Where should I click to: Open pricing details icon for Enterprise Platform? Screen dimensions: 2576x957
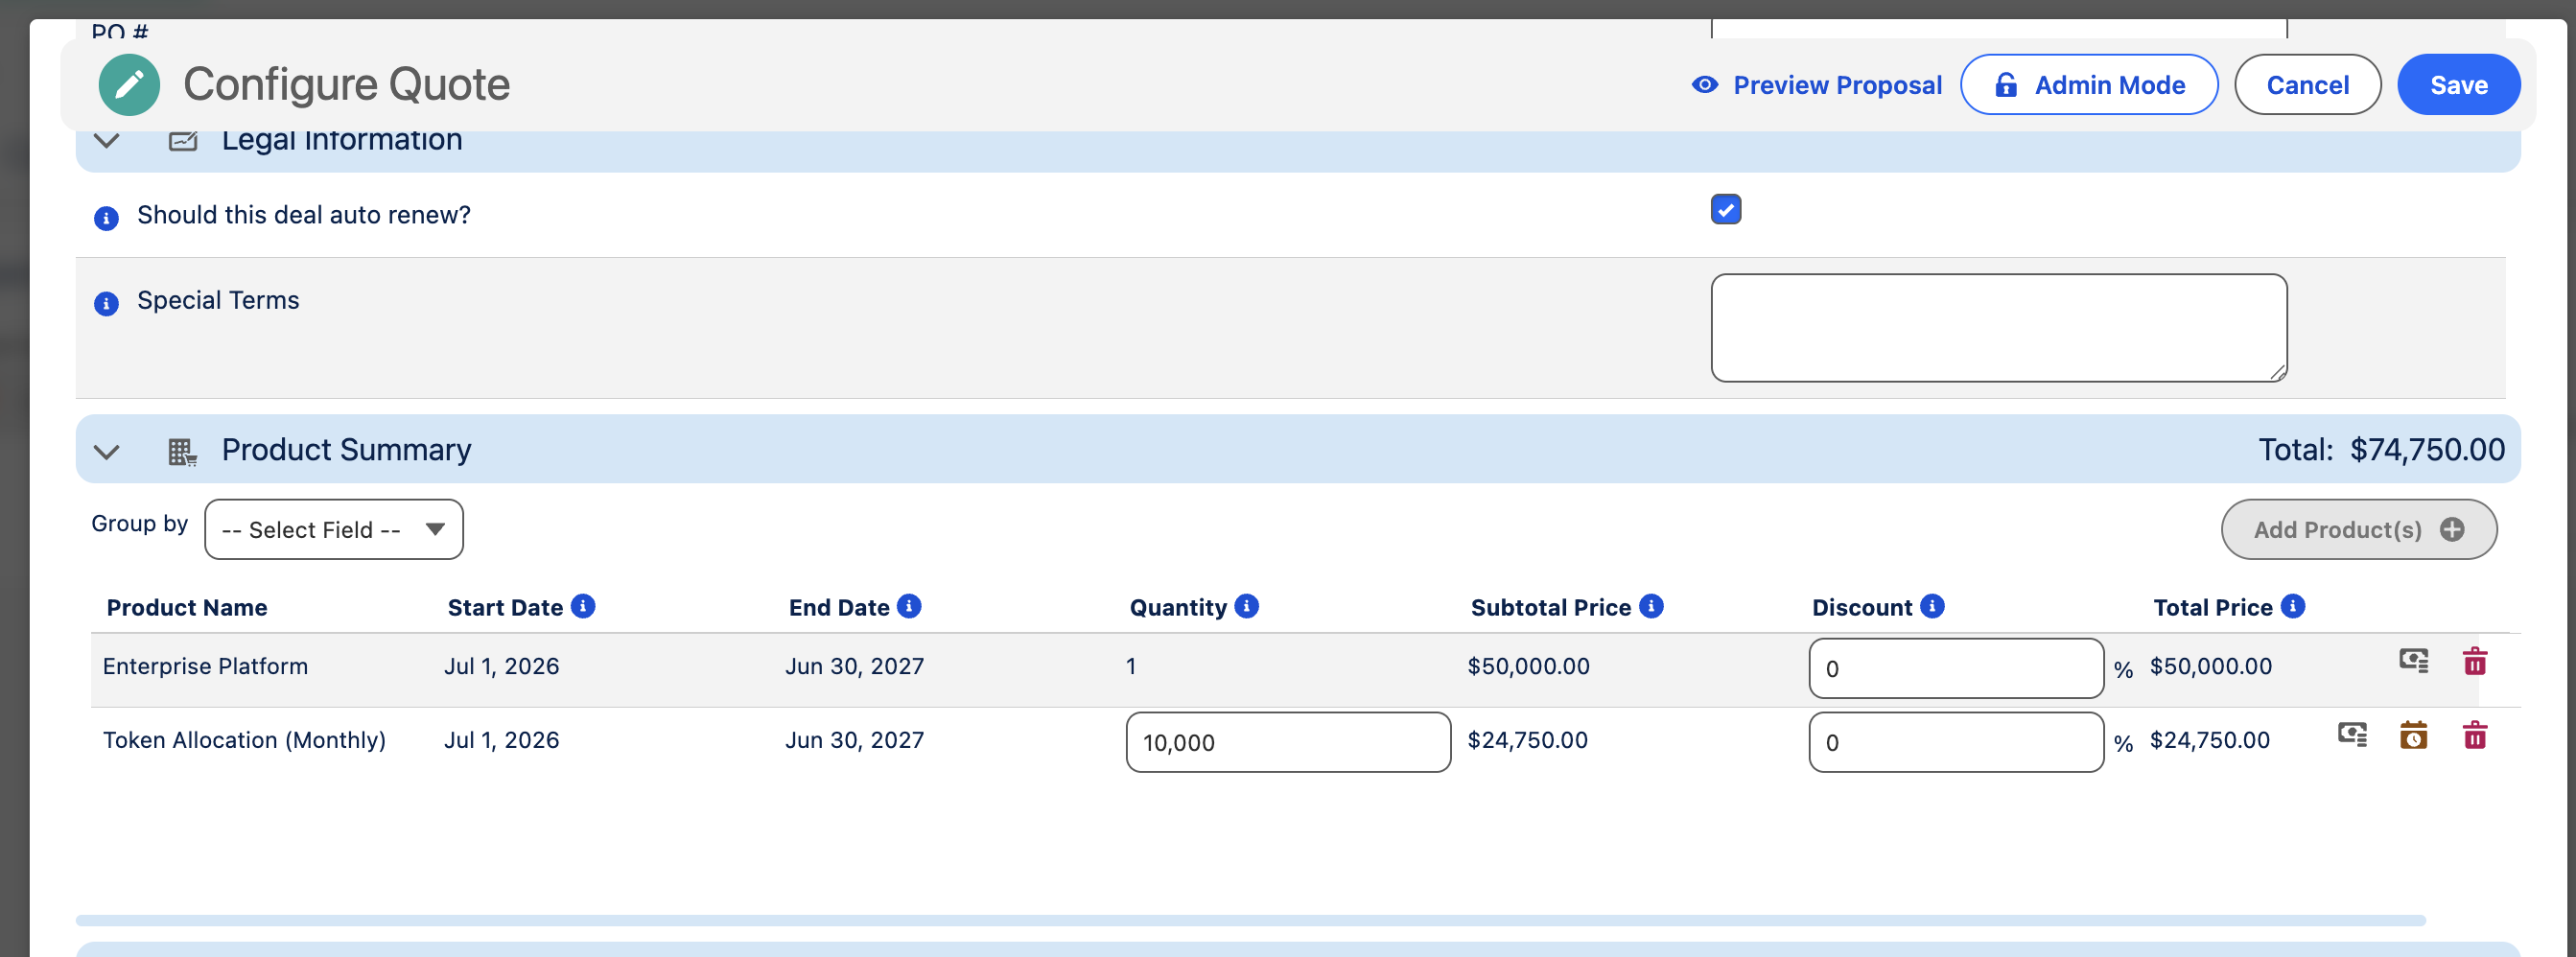[2413, 660]
